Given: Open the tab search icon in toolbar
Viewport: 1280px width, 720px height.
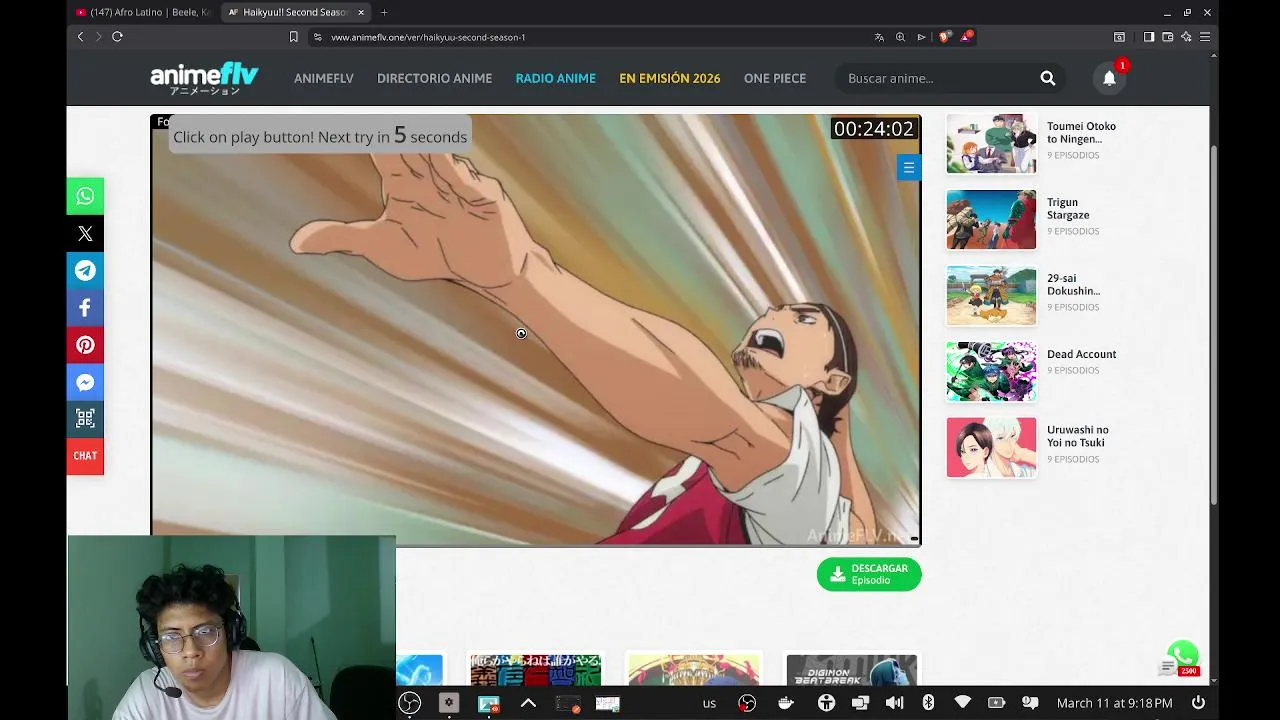Looking at the screenshot, I should (x=1119, y=37).
